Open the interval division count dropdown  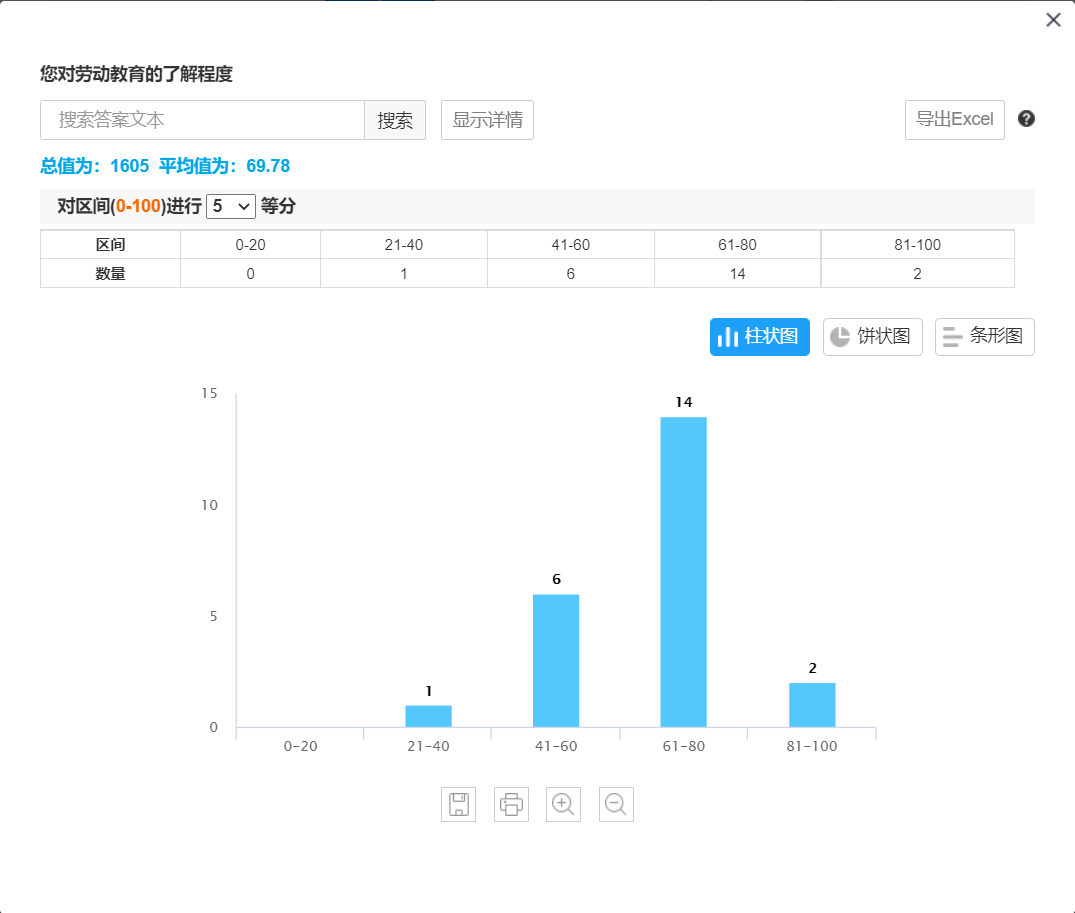tap(231, 207)
